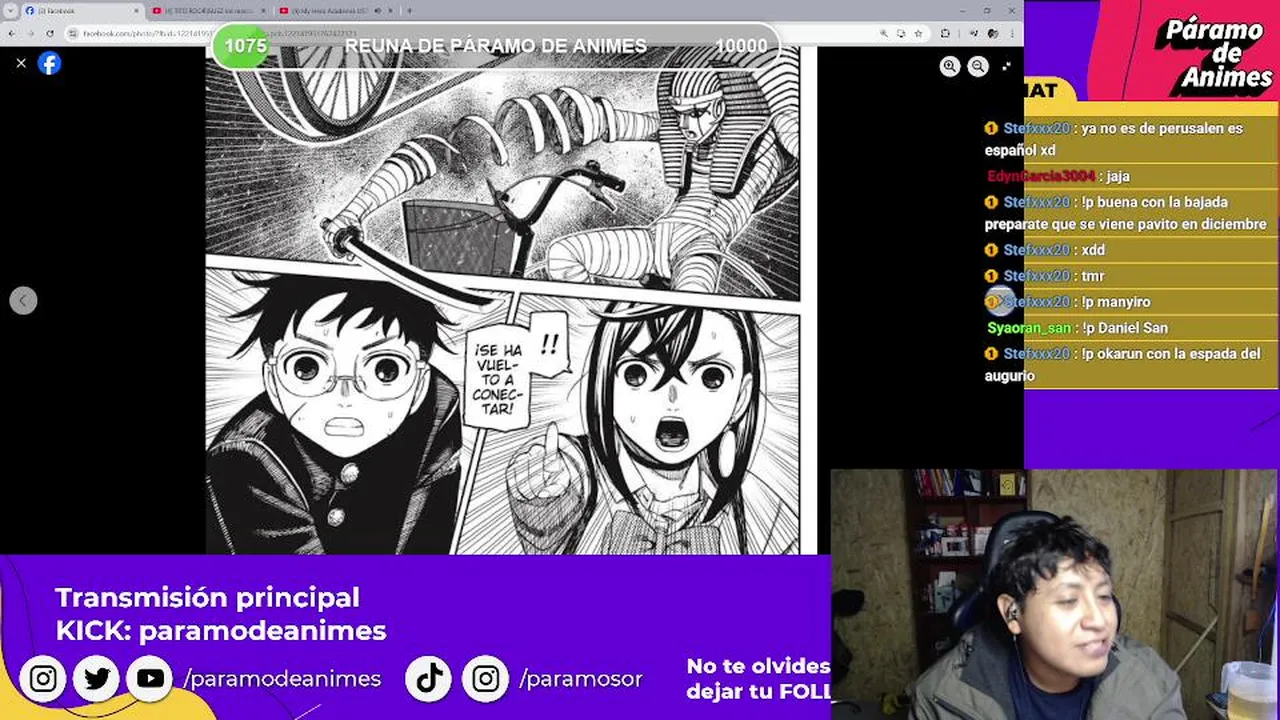This screenshot has width=1280, height=720.
Task: Click the /paramosor handle text
Action: (x=581, y=679)
